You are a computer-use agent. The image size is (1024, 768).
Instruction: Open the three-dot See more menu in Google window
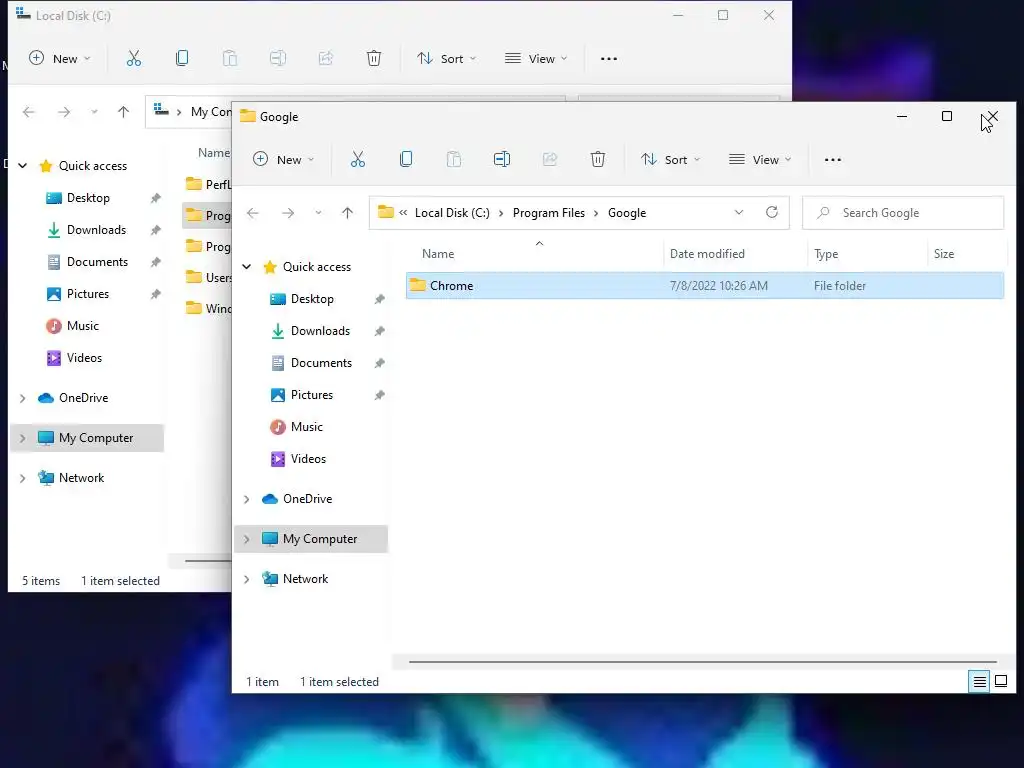coord(833,160)
